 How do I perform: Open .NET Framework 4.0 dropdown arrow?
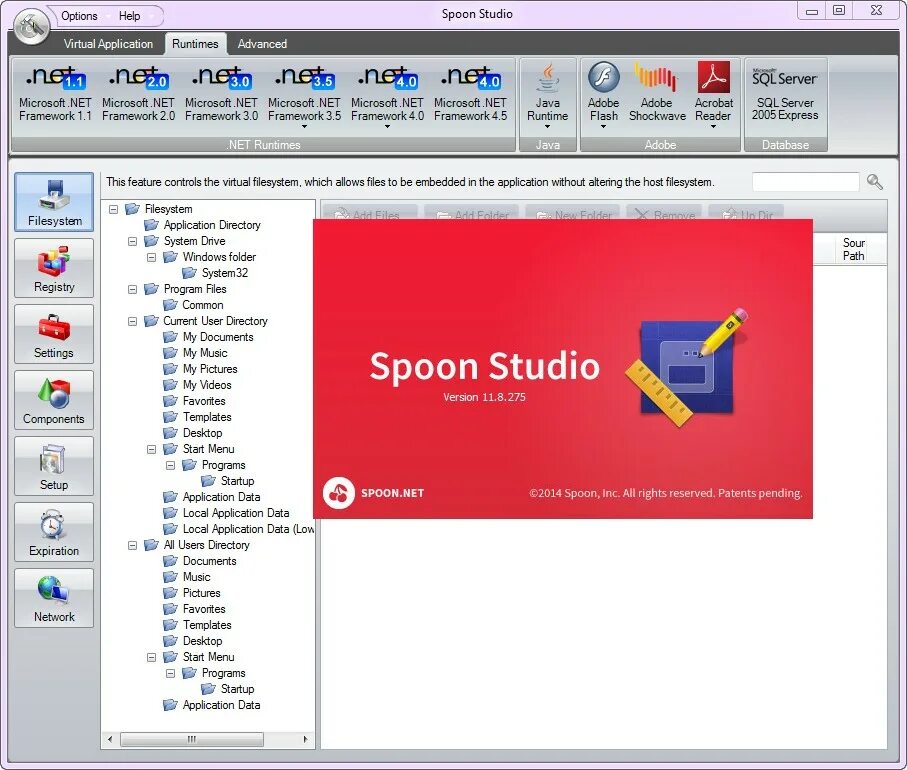[388, 127]
